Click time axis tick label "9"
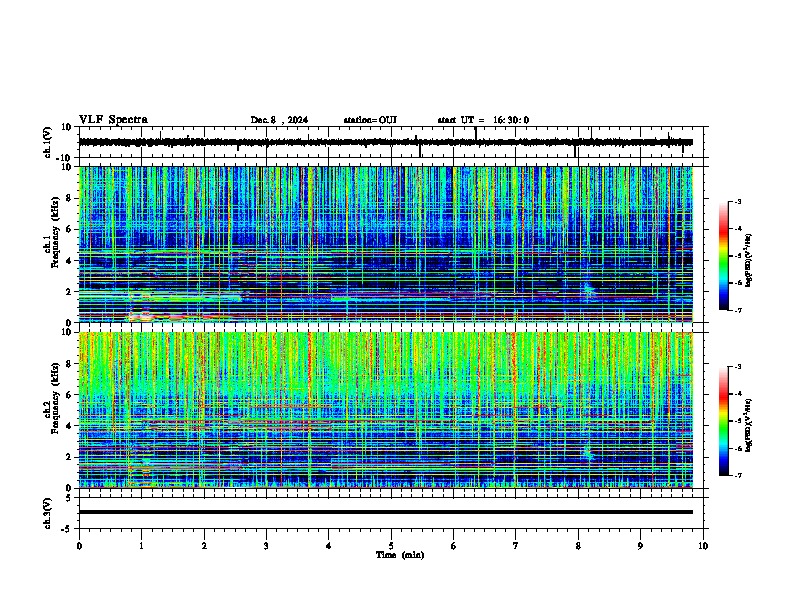 click(640, 546)
